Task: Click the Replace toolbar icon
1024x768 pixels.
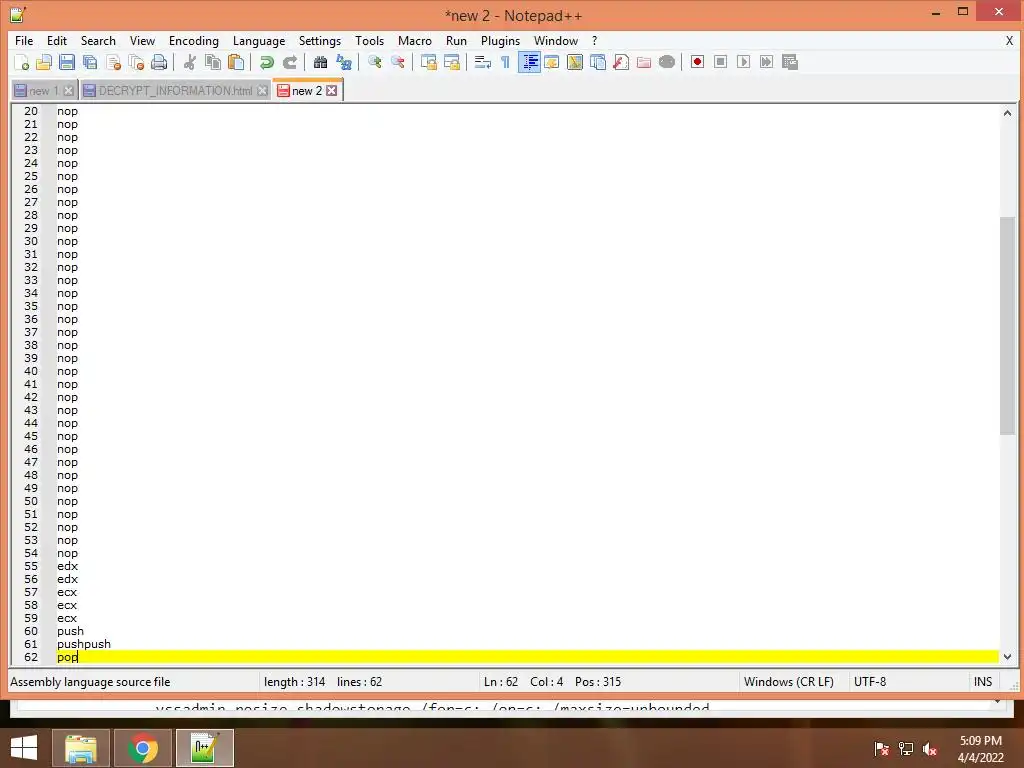Action: click(x=344, y=62)
